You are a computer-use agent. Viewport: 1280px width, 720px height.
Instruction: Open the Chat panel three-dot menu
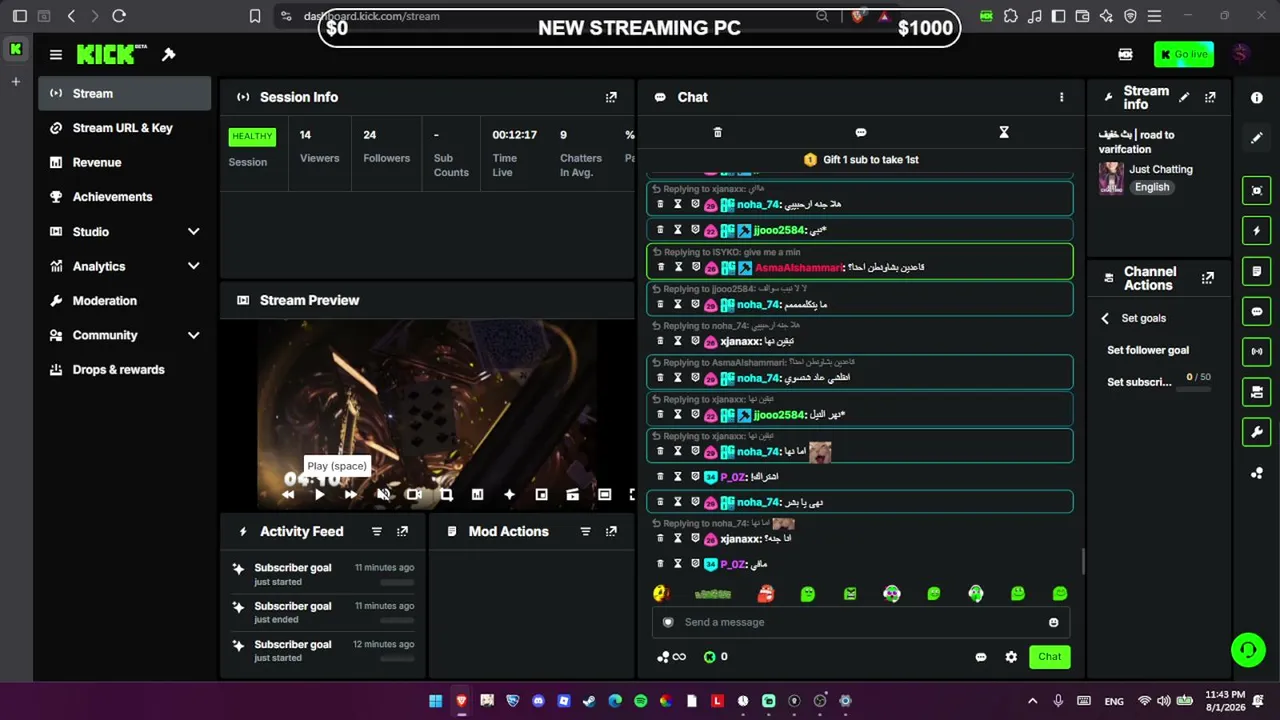coord(1061,97)
